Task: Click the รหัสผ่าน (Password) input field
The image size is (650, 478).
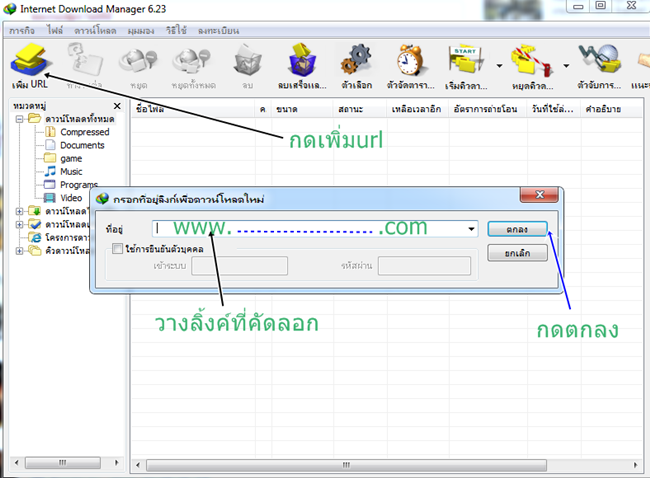Action: (424, 266)
